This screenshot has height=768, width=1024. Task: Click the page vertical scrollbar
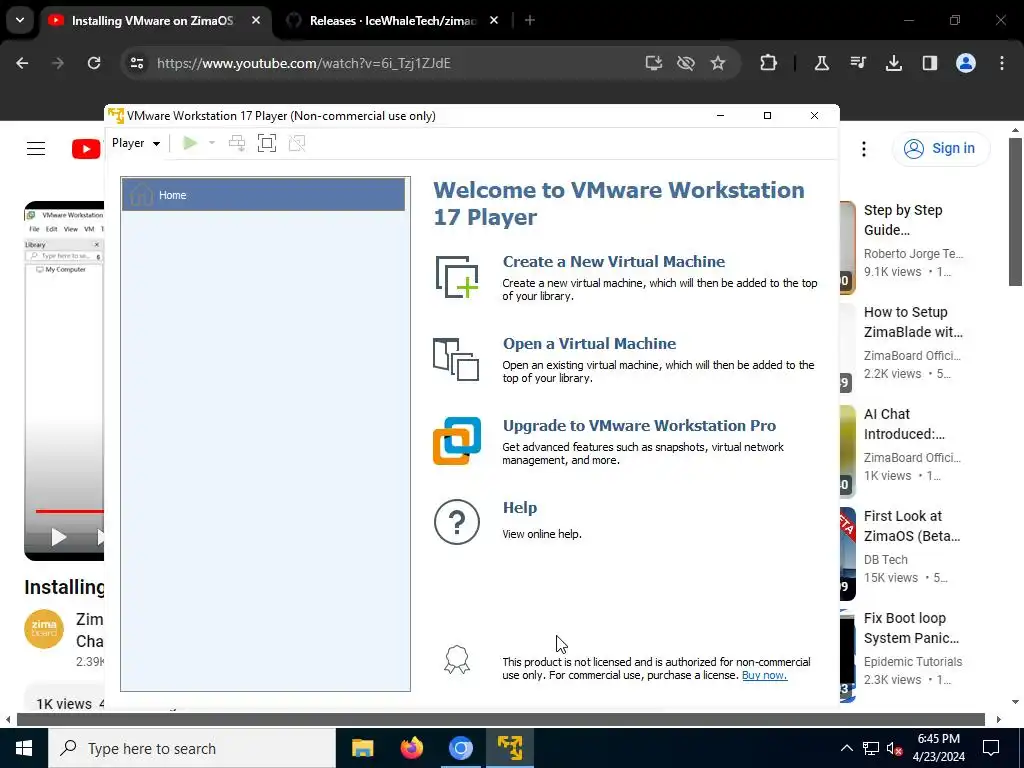tap(1015, 212)
